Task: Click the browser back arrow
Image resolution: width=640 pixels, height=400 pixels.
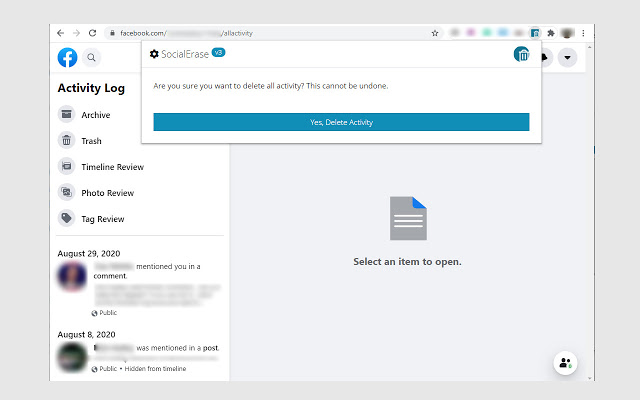Action: pos(61,33)
